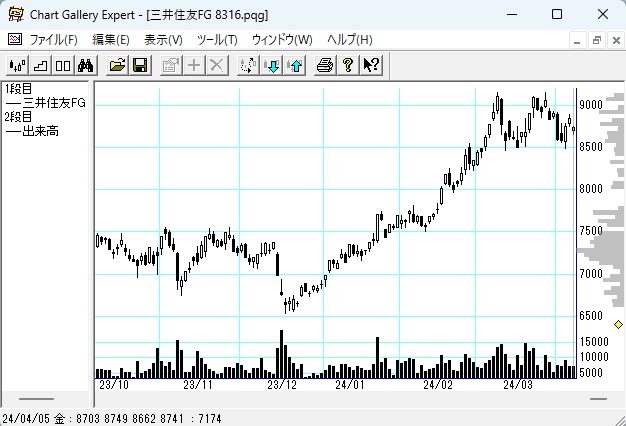Click the blue down arrow icon
This screenshot has width=626, height=426.
pyautogui.click(x=272, y=65)
